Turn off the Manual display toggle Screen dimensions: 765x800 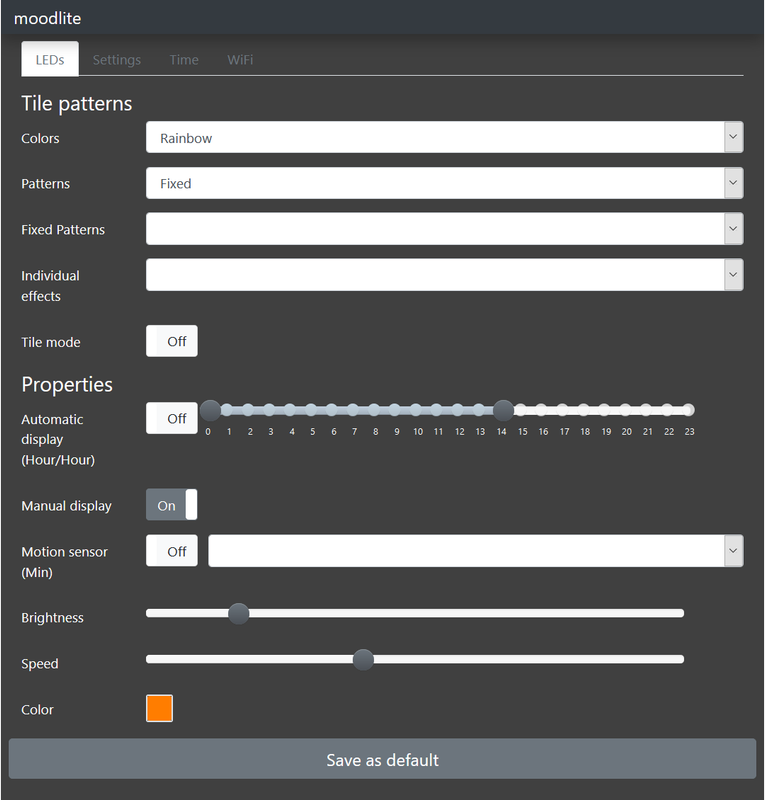click(172, 505)
